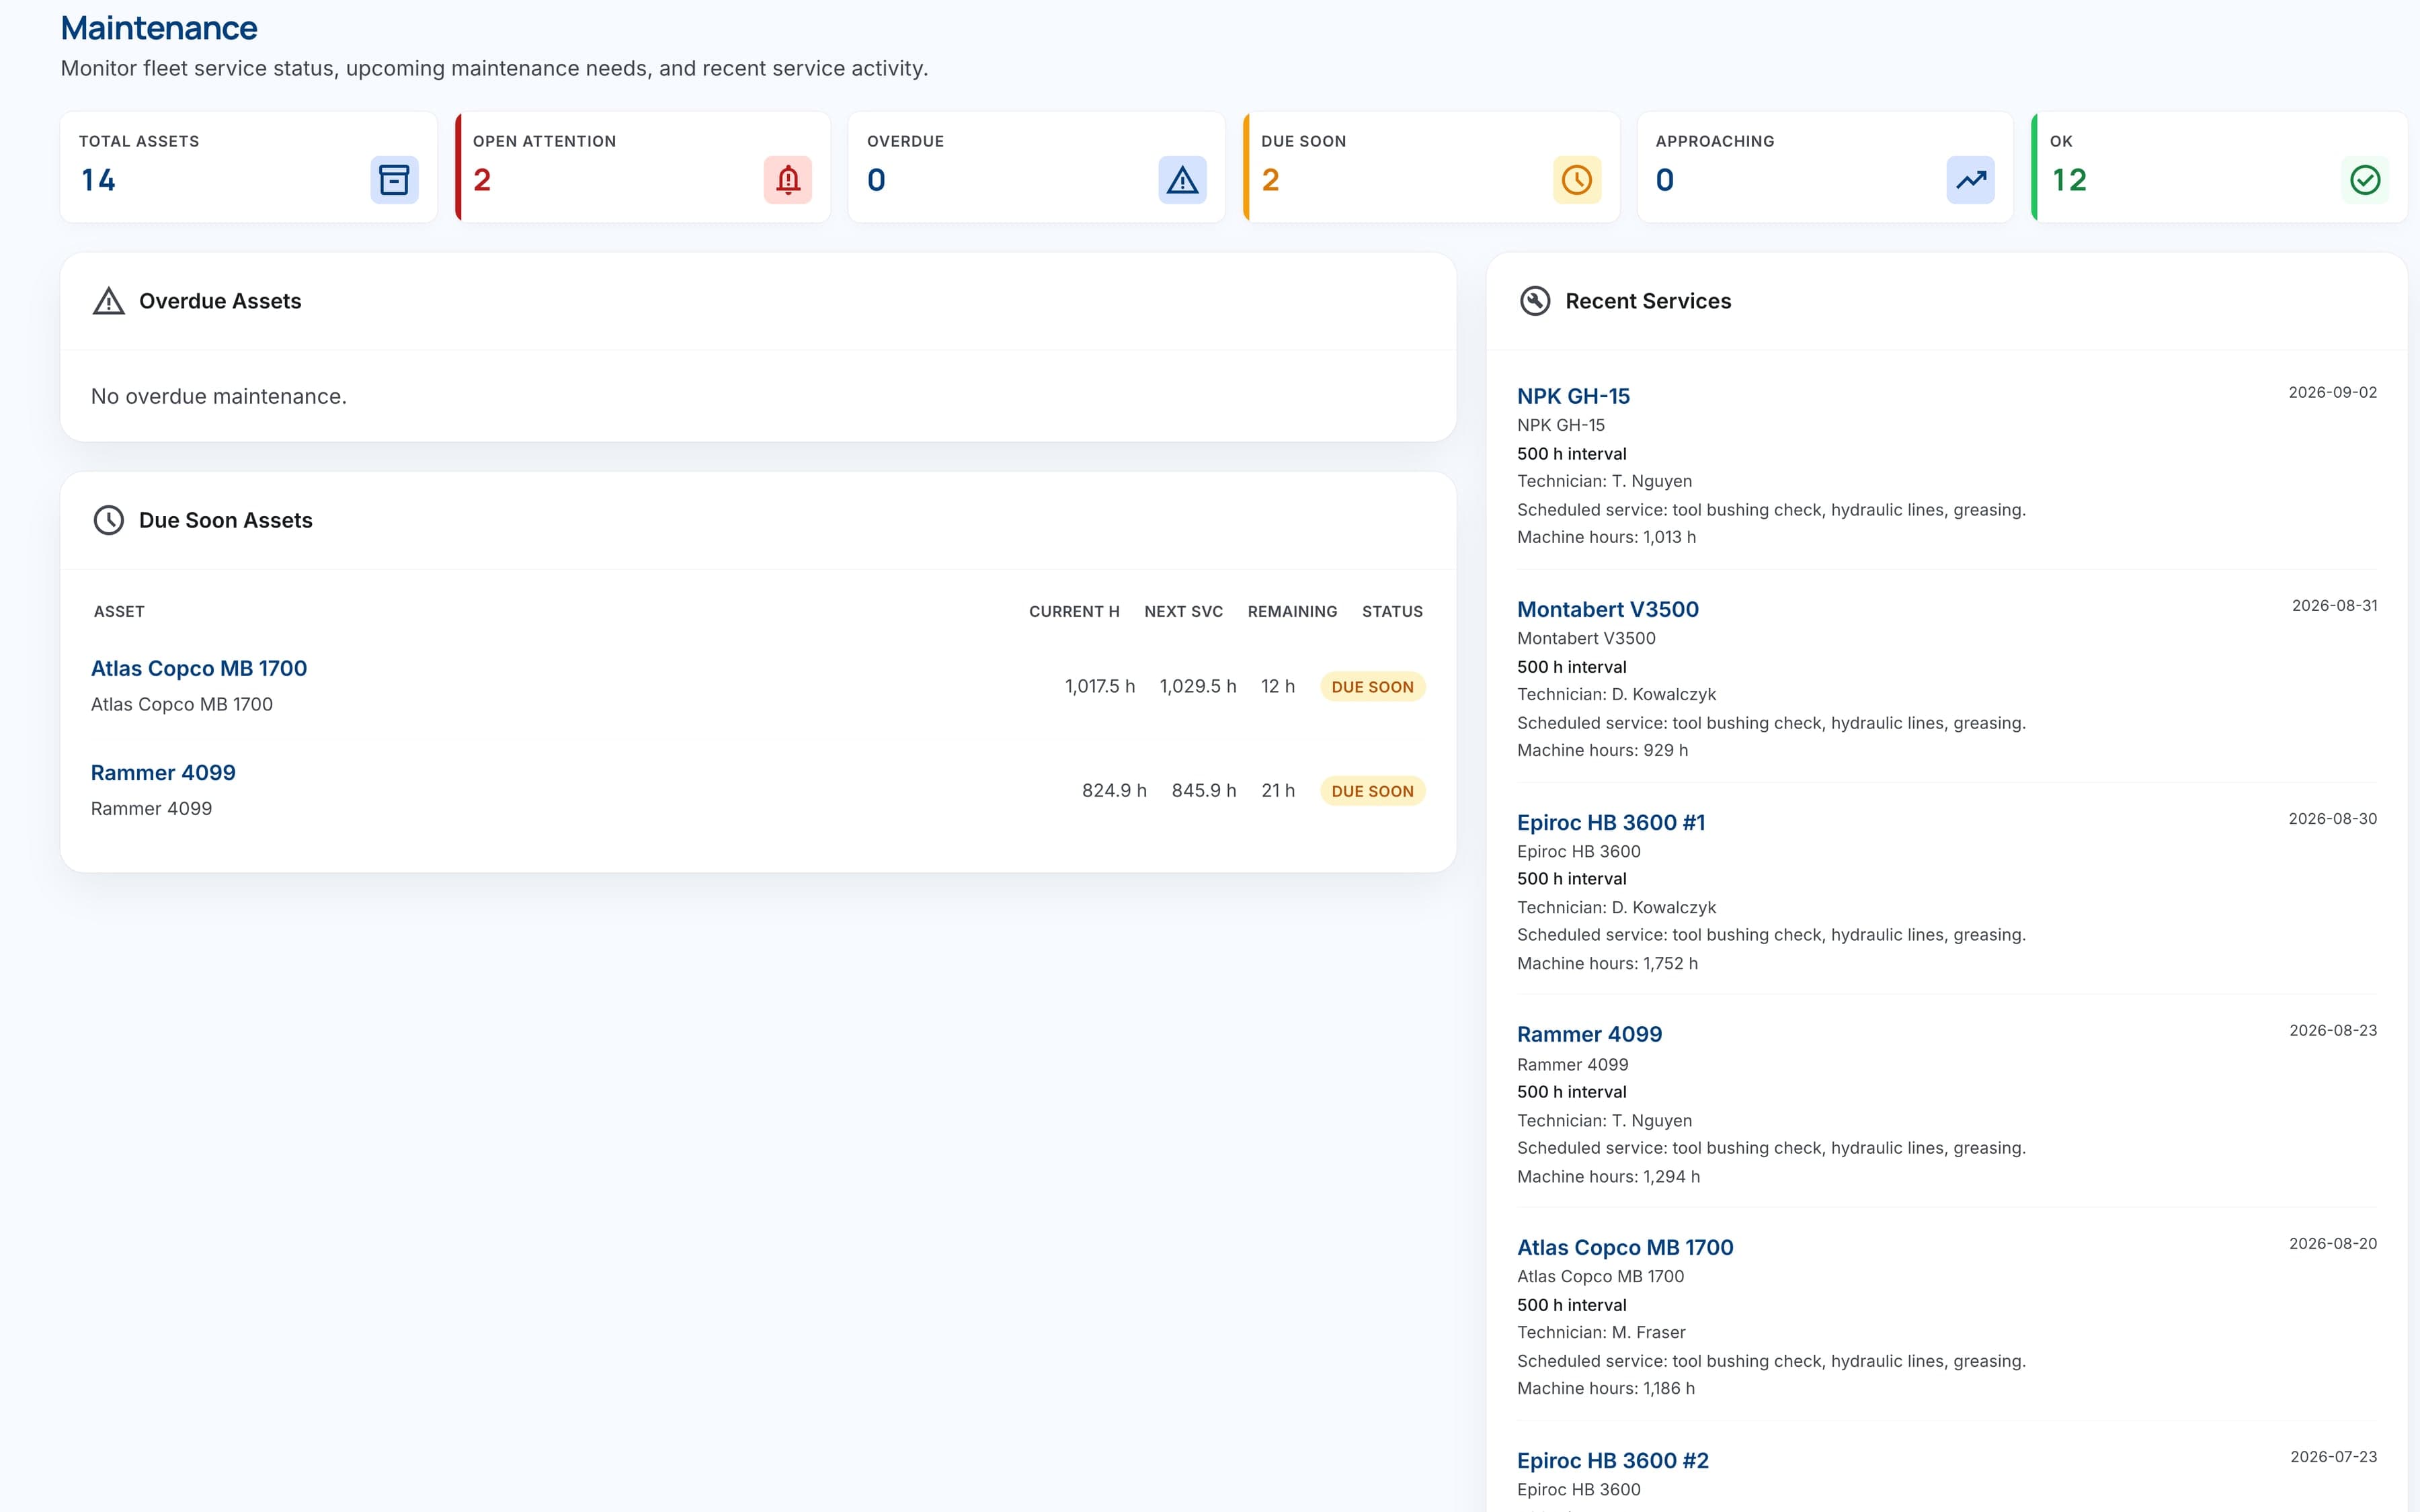2420x1512 pixels.
Task: Click the Overdue warning triangle icon
Action: point(1182,180)
